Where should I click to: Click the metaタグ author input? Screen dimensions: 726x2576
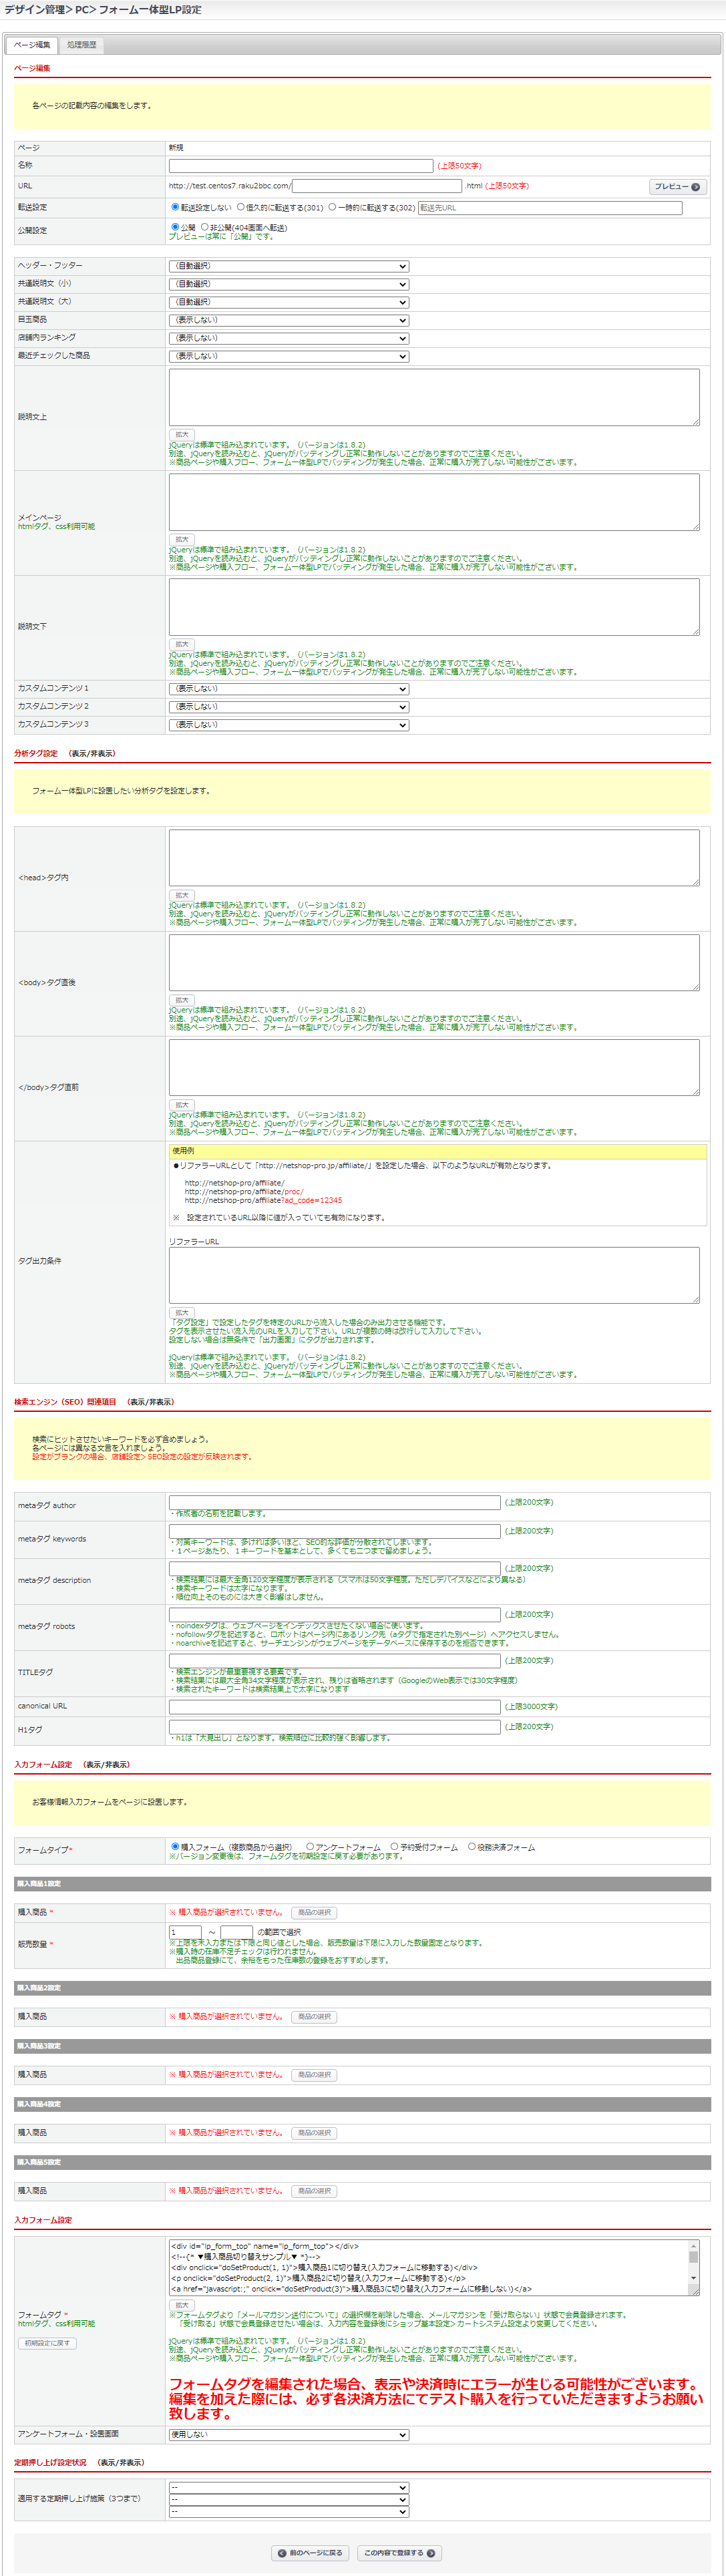335,1502
